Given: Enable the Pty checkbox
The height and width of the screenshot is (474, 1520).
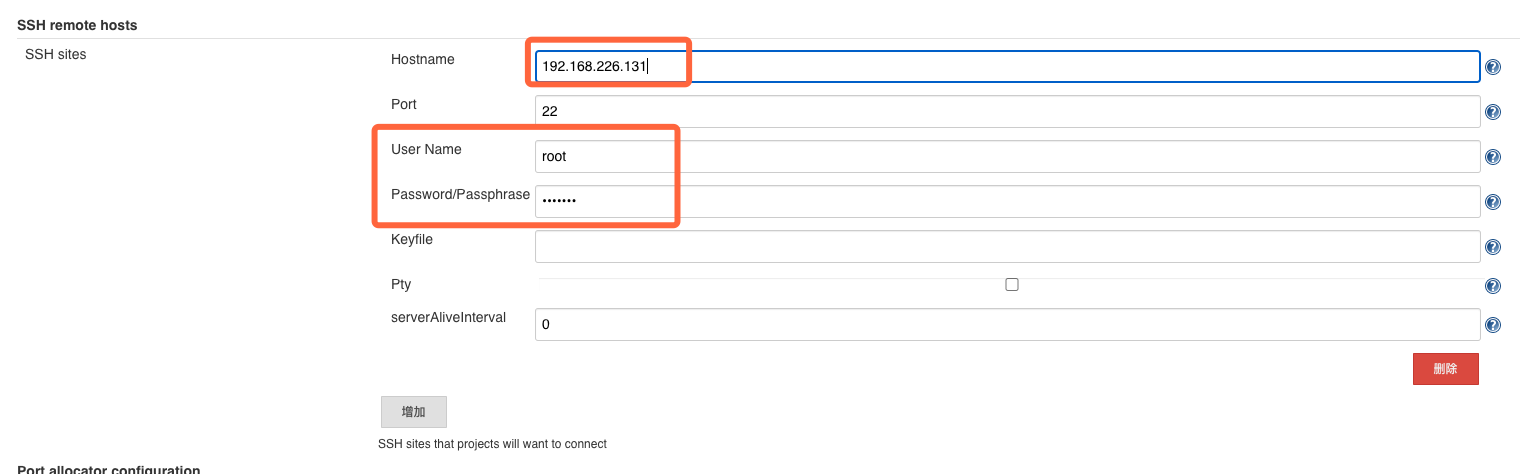Looking at the screenshot, I should point(1012,285).
